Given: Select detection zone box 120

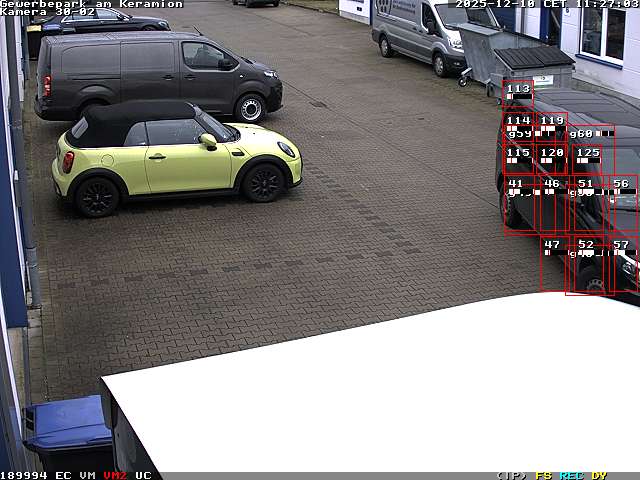Looking at the screenshot, I should pyautogui.click(x=552, y=159).
